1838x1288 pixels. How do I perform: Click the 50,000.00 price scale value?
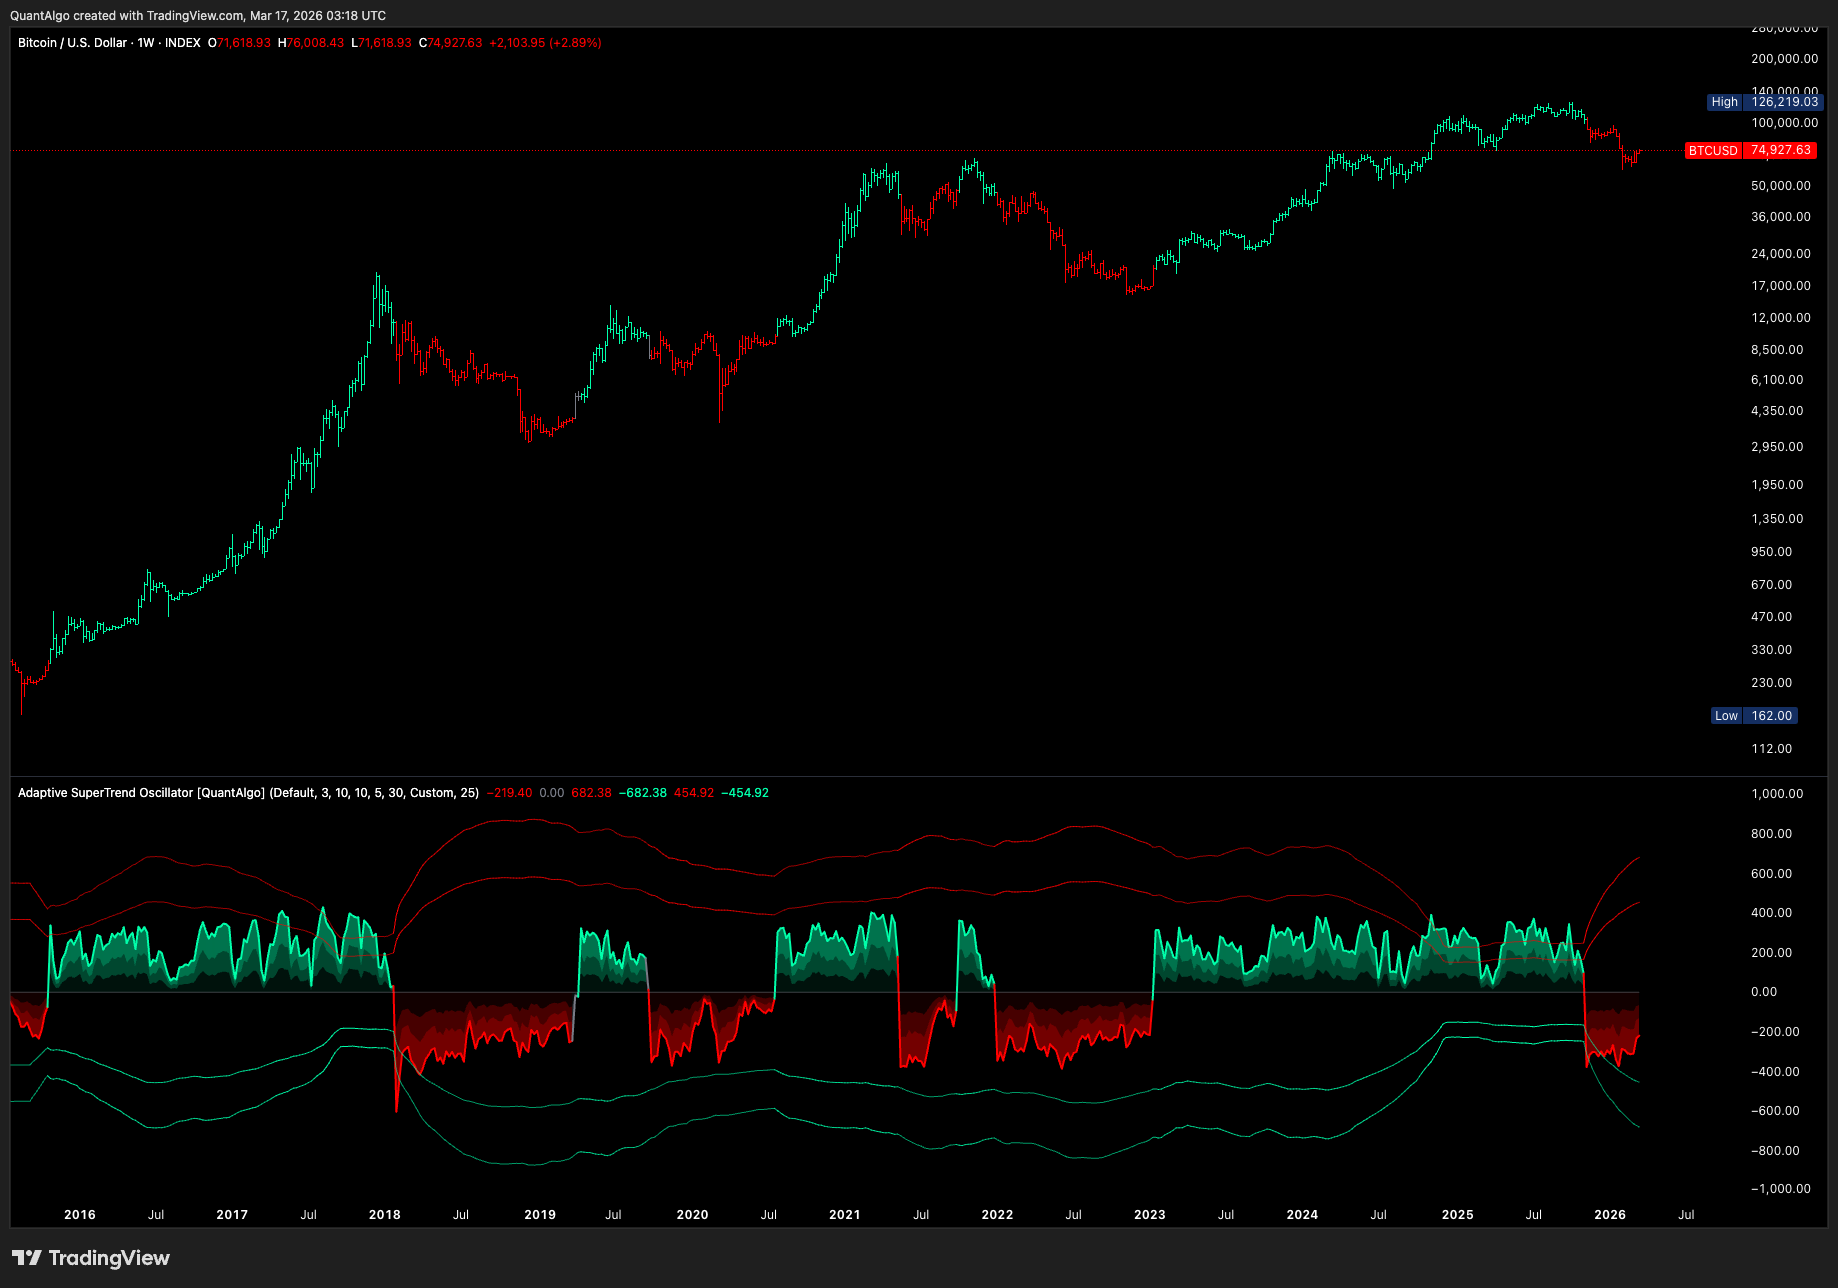[1781, 186]
